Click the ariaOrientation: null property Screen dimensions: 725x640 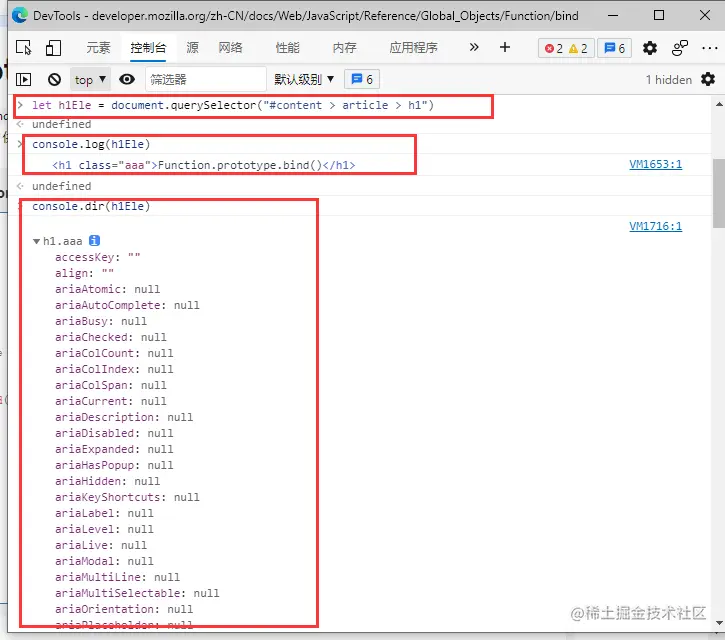[124, 609]
